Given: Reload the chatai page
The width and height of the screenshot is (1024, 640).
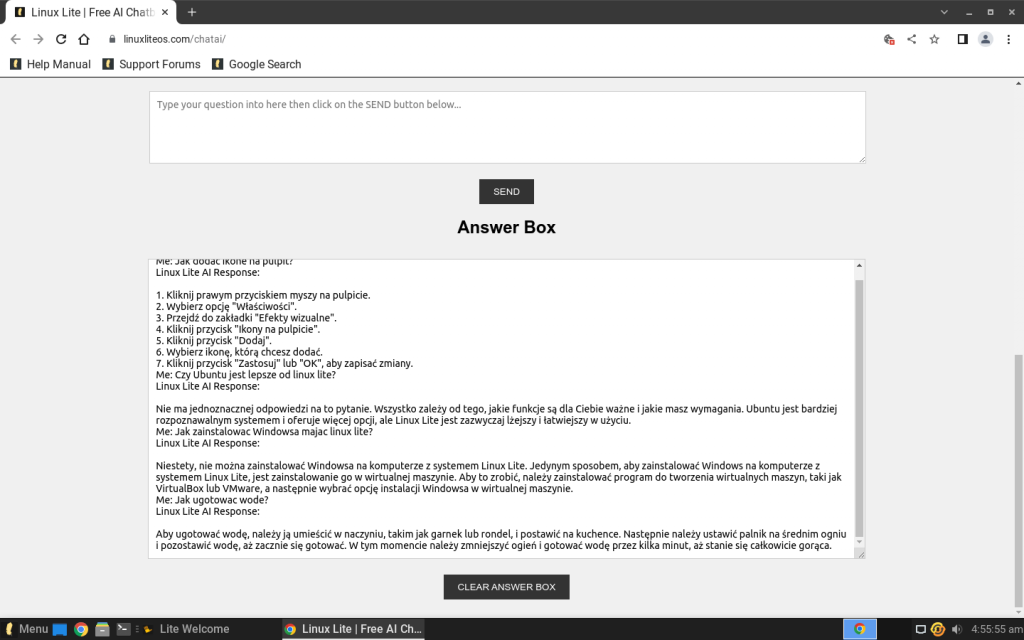Looking at the screenshot, I should tap(62, 39).
